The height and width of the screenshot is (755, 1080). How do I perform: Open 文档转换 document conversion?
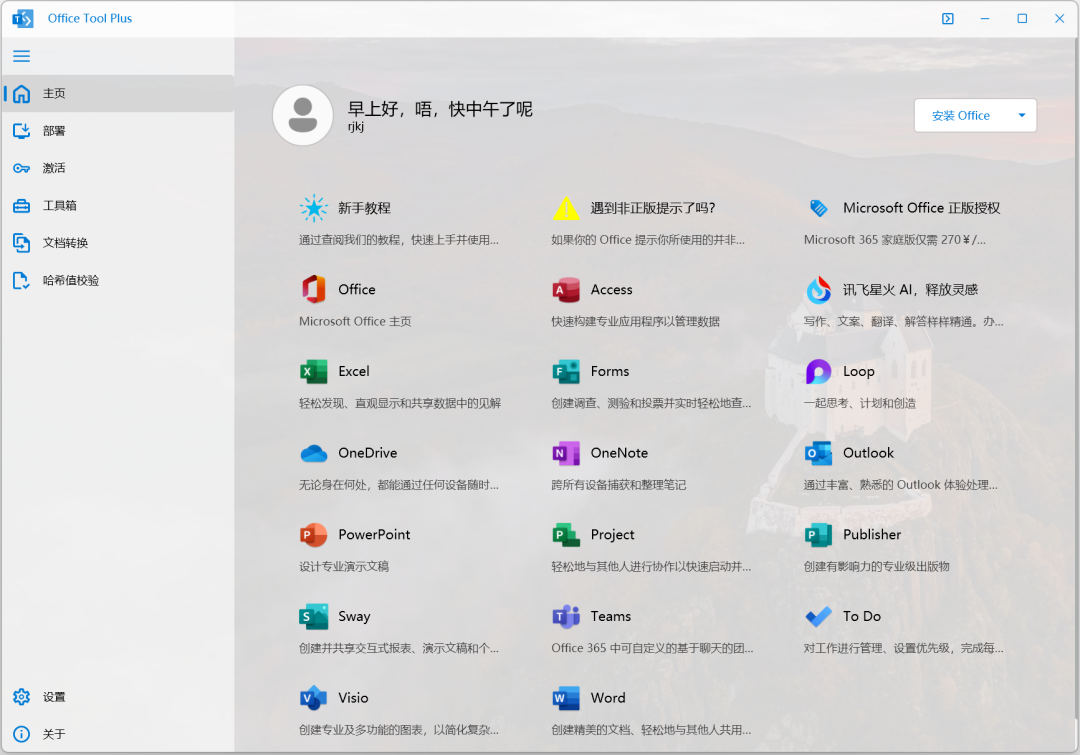tap(118, 242)
